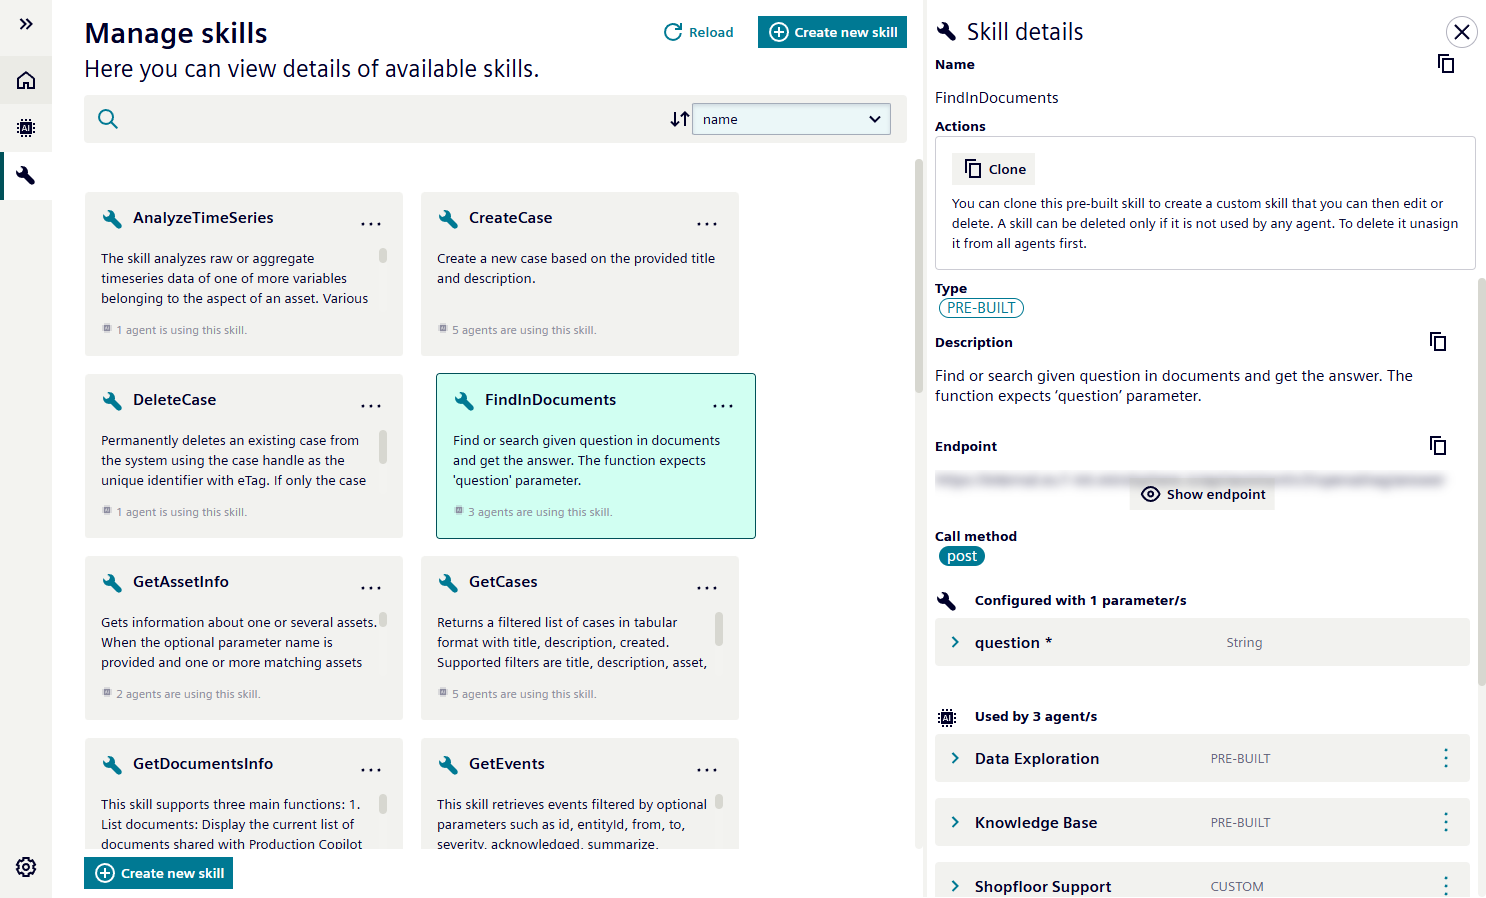Copy the endpoint URL
Viewport: 1486px width, 898px height.
coord(1437,446)
